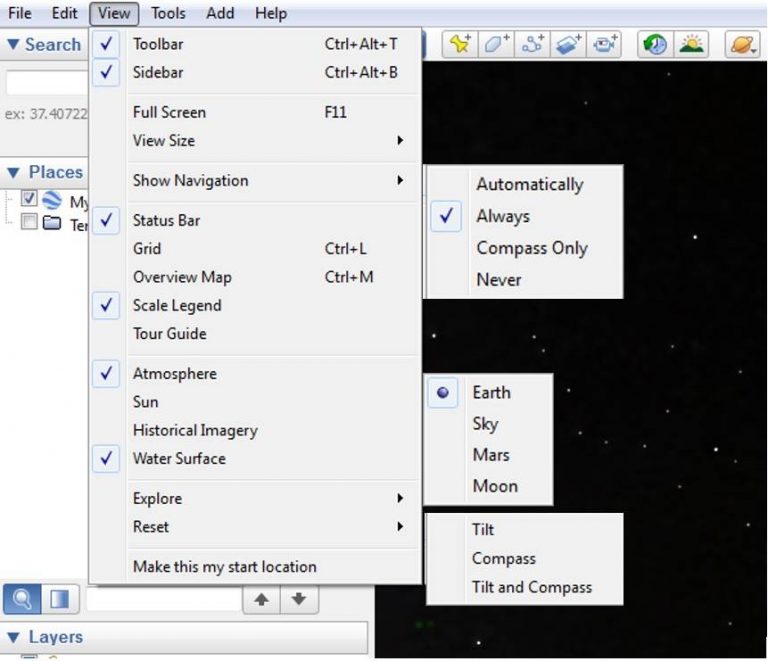This screenshot has width=768, height=661.
Task: Open the Edit menu
Action: click(x=65, y=13)
